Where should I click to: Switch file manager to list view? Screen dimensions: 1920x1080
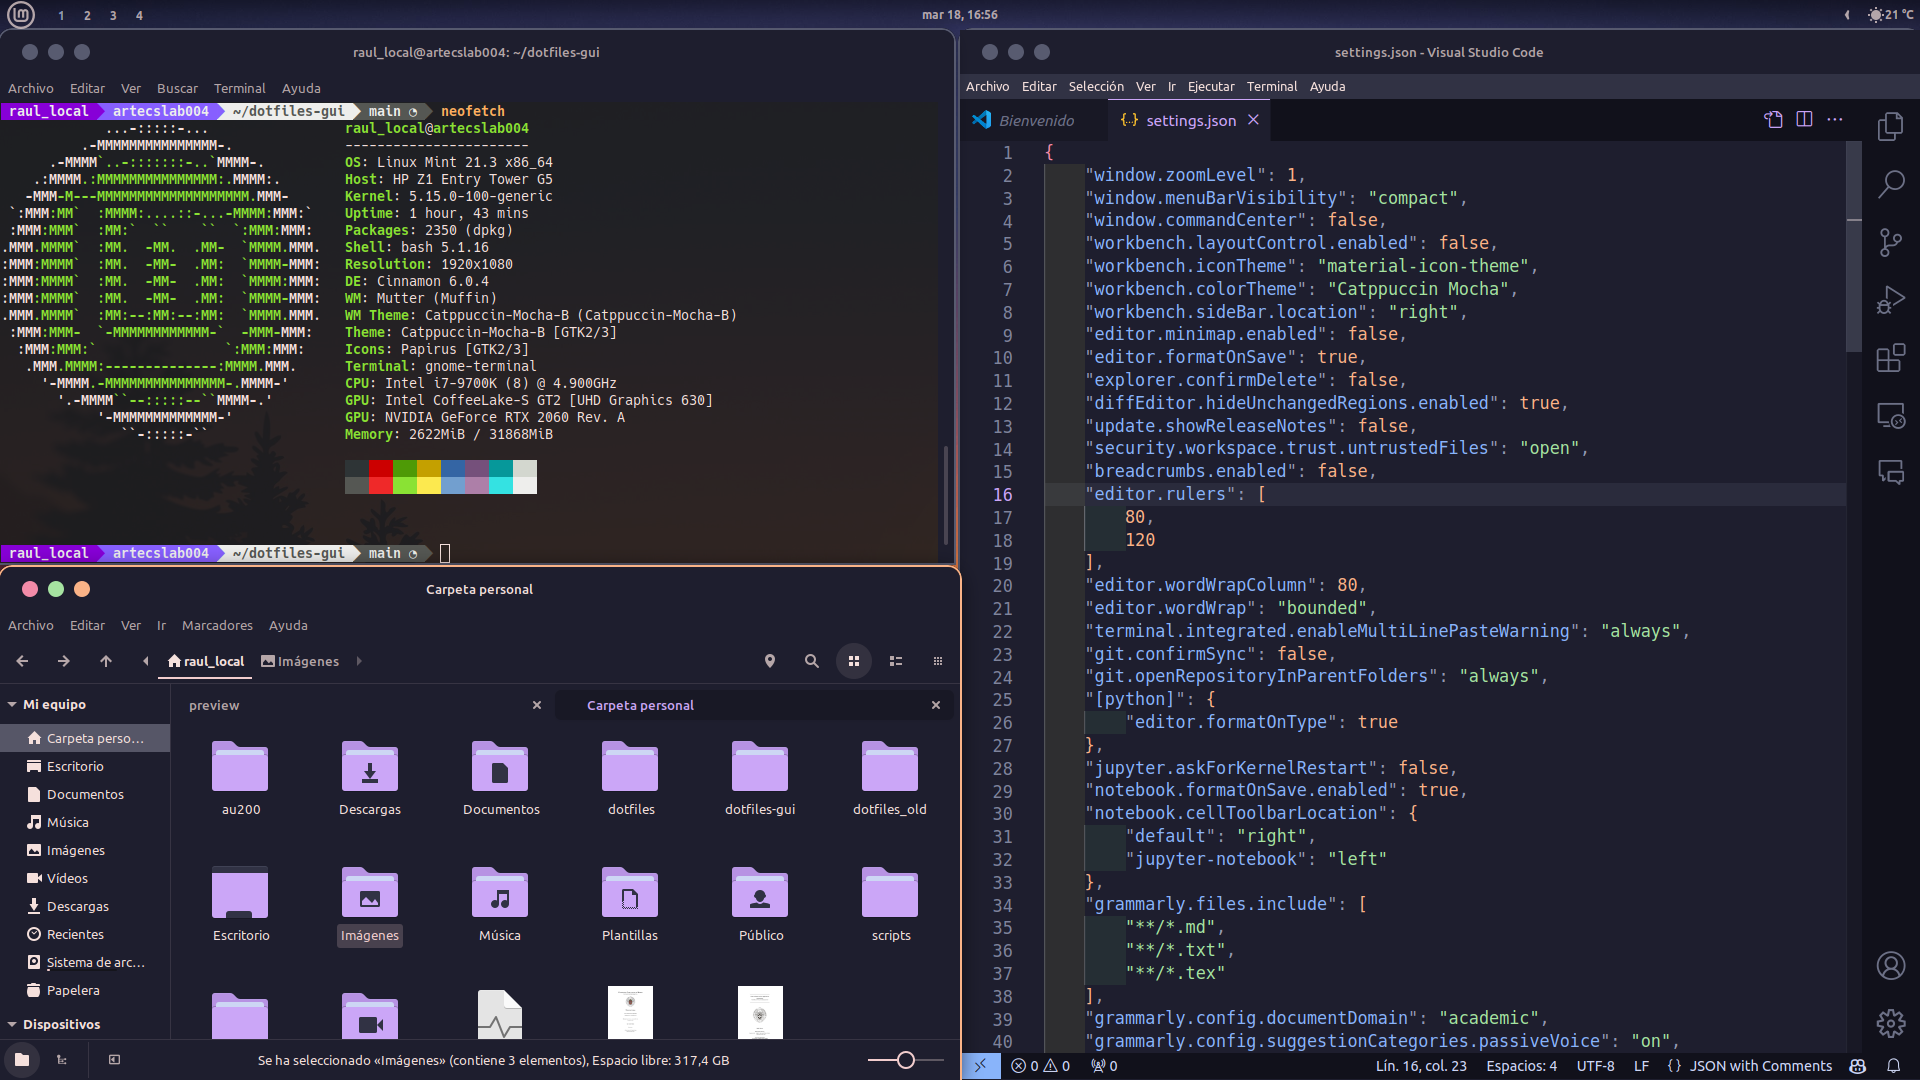[896, 661]
